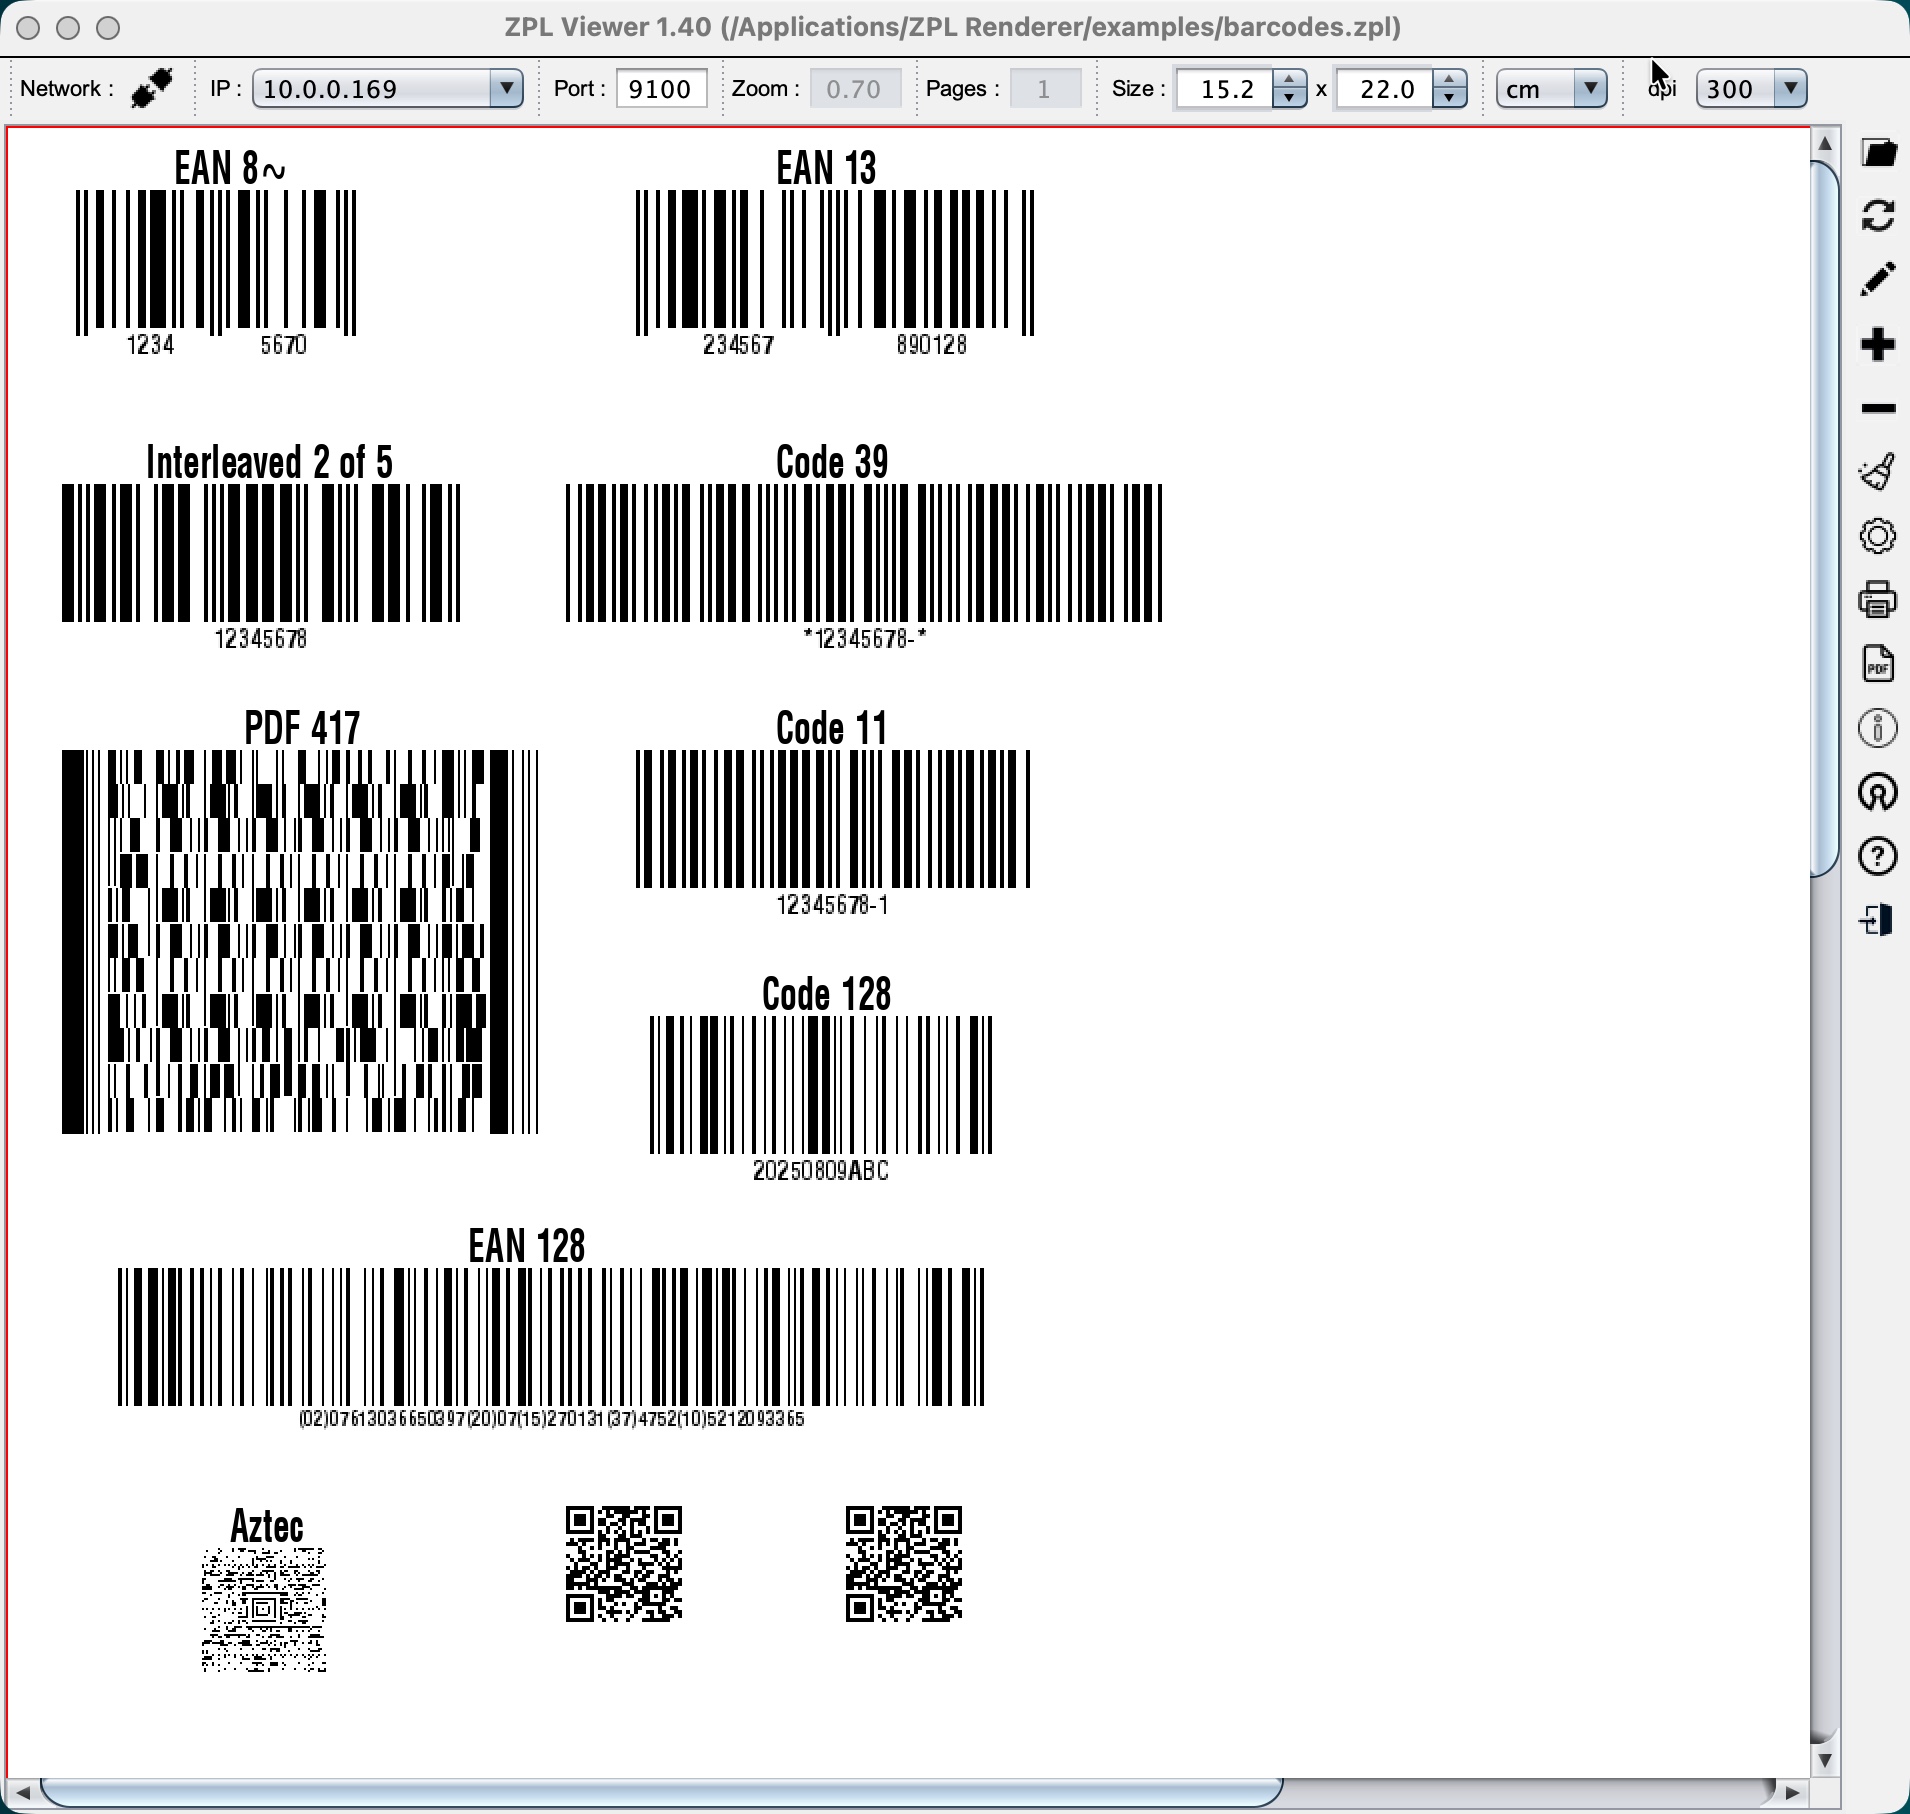Zoom in with the plus icon
Image resolution: width=1910 pixels, height=1814 pixels.
click(x=1878, y=345)
